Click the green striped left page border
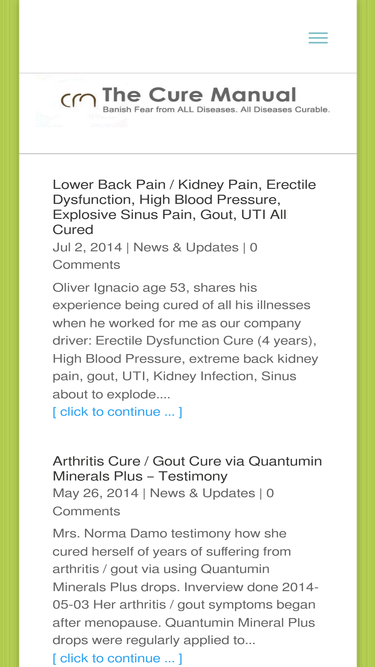The height and width of the screenshot is (667, 375). (x=9, y=334)
